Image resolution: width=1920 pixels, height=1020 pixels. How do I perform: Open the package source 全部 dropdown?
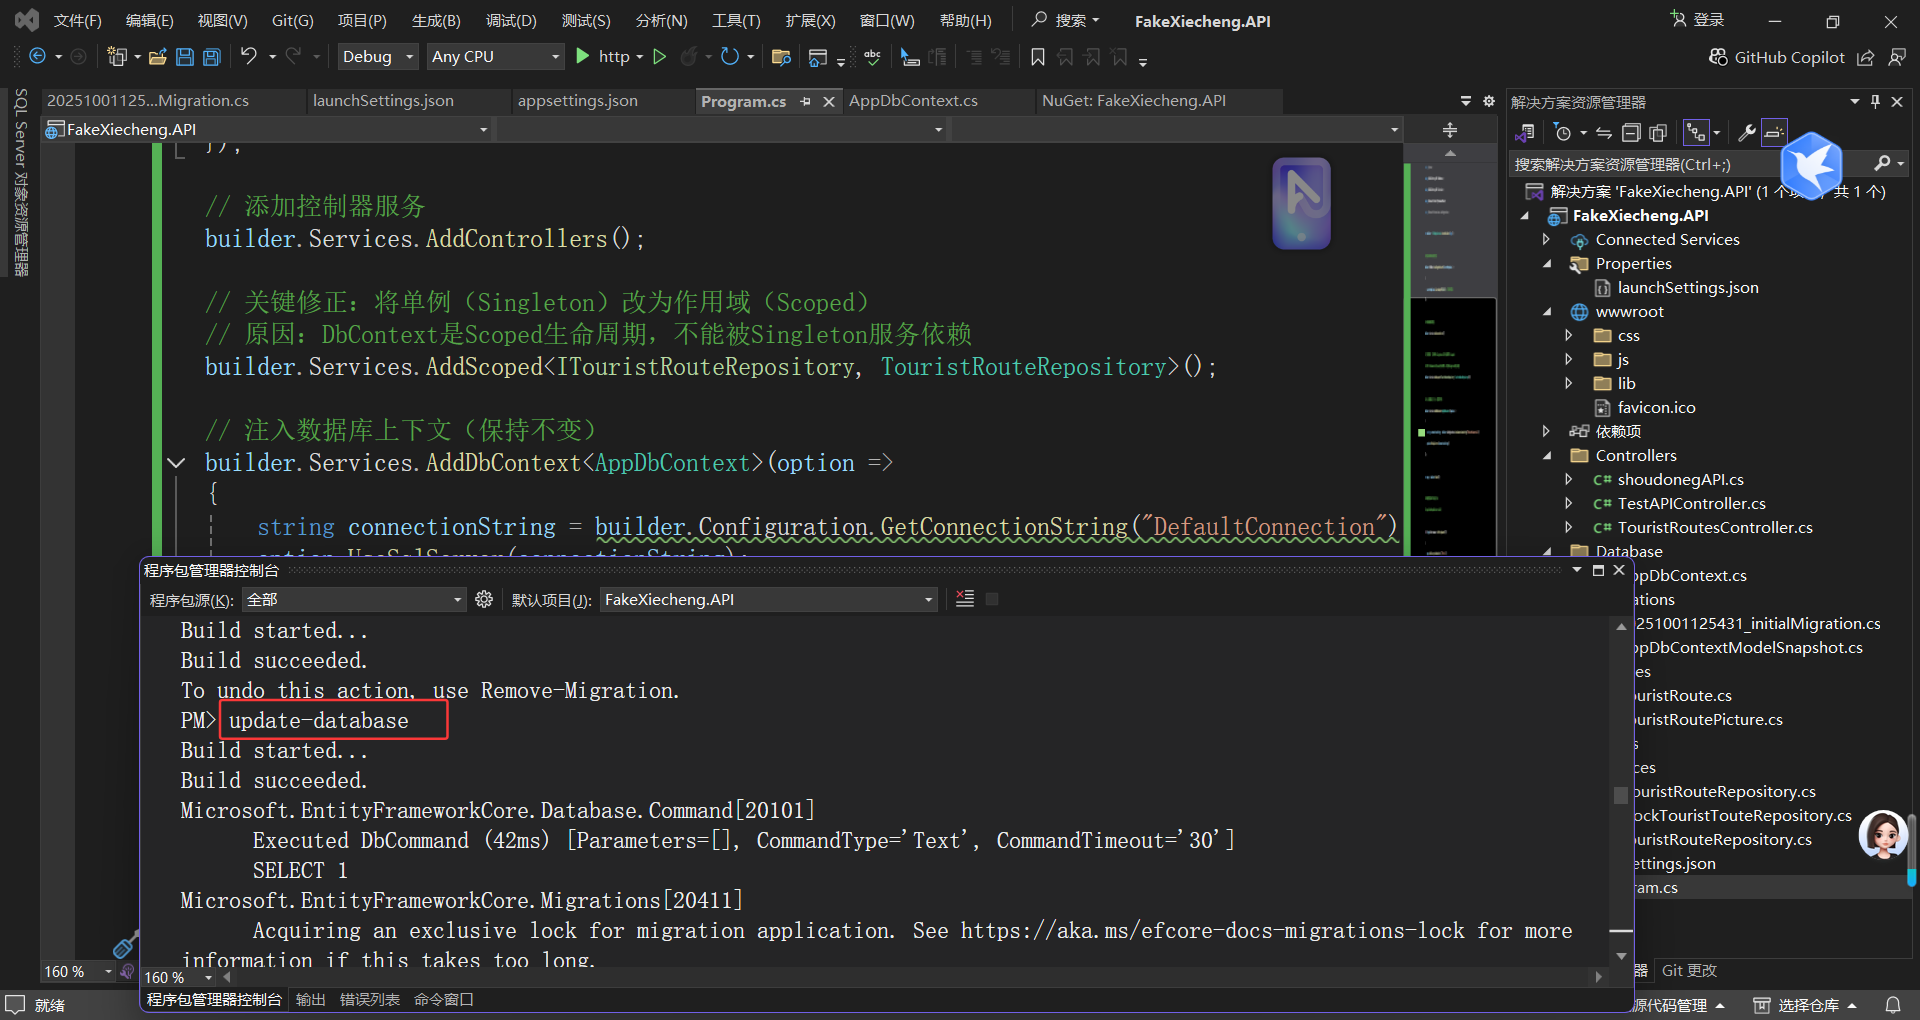point(354,599)
